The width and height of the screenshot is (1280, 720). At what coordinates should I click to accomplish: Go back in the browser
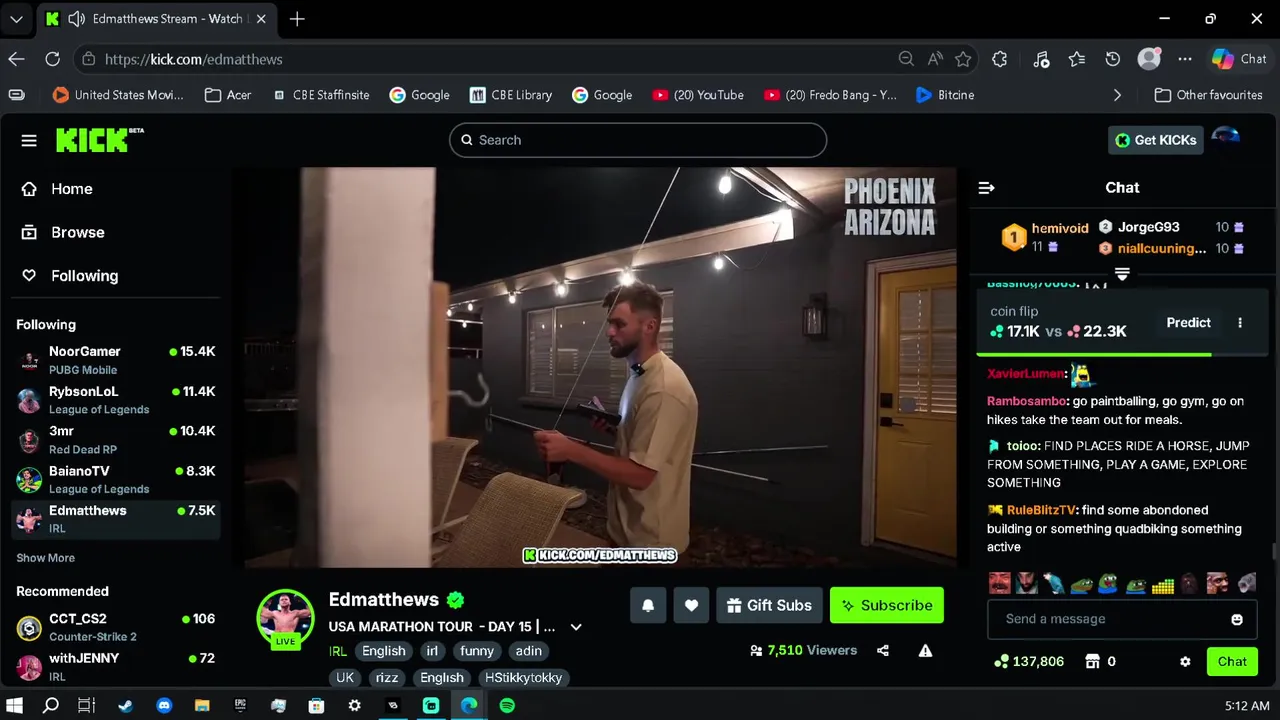pyautogui.click(x=16, y=59)
